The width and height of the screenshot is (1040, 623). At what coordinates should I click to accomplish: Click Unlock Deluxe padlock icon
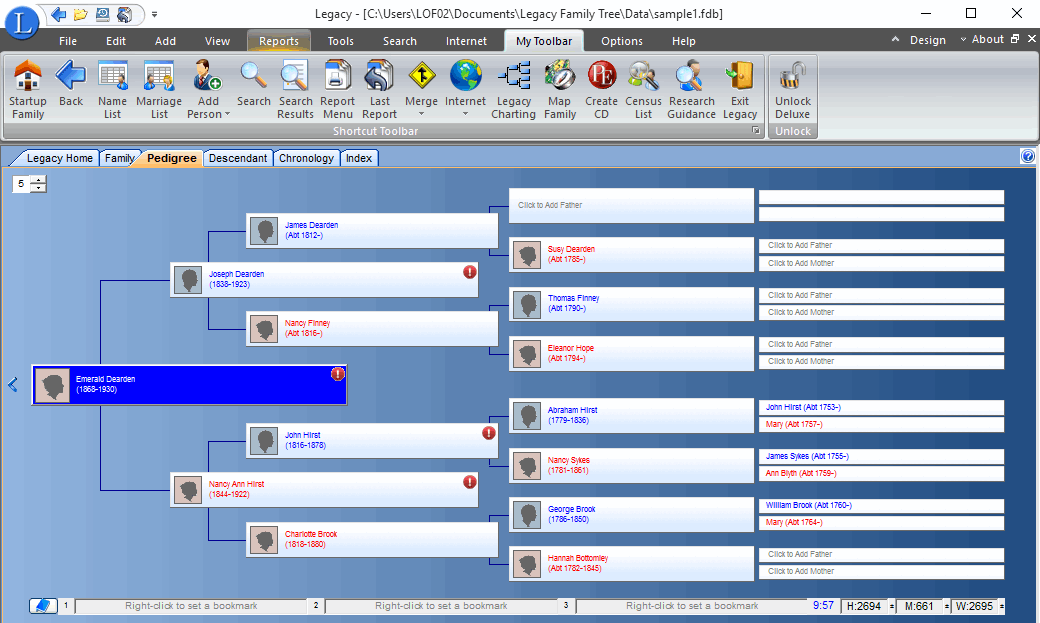[x=793, y=76]
